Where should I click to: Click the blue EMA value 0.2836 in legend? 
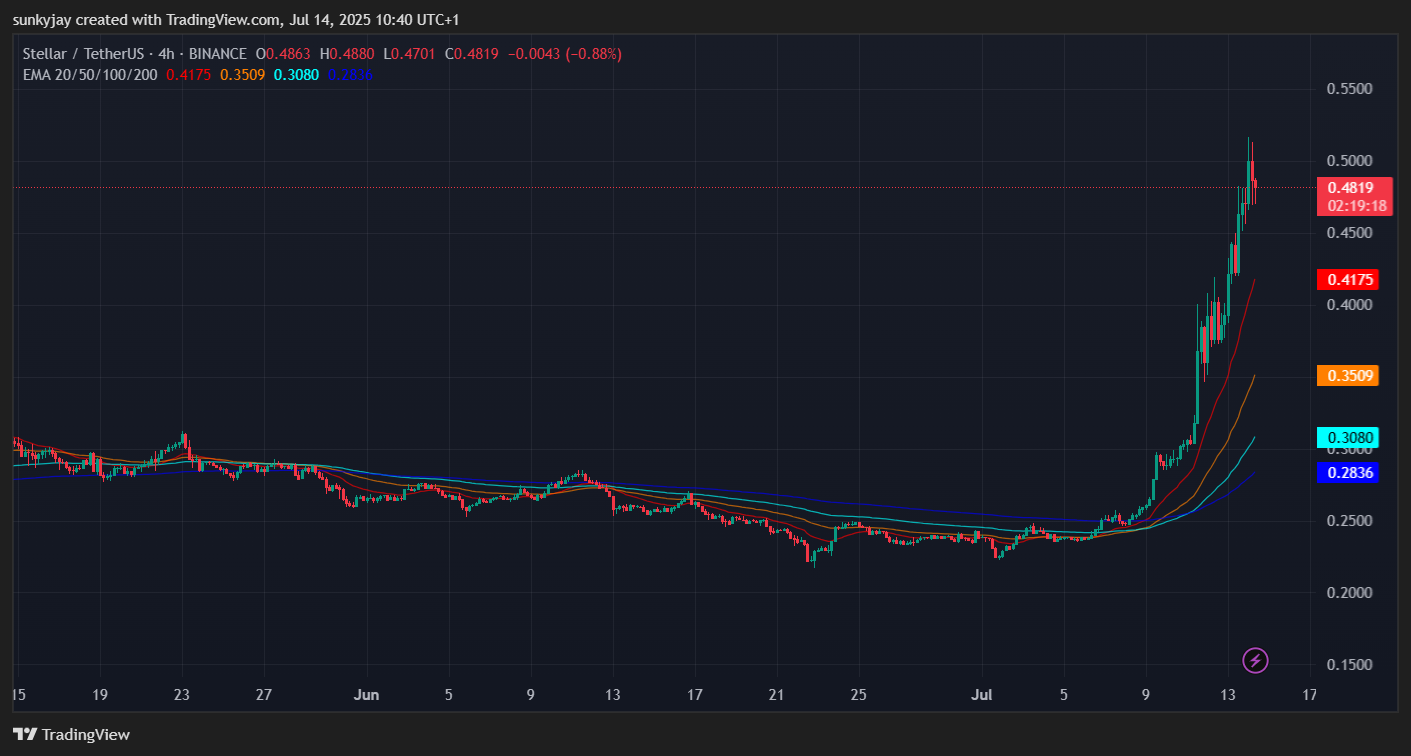350,74
